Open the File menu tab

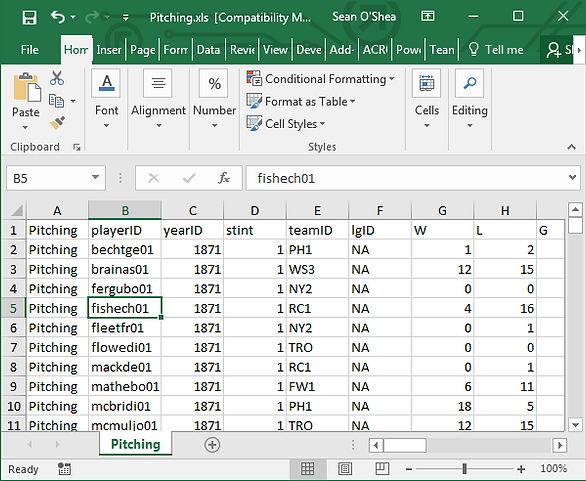pos(30,50)
